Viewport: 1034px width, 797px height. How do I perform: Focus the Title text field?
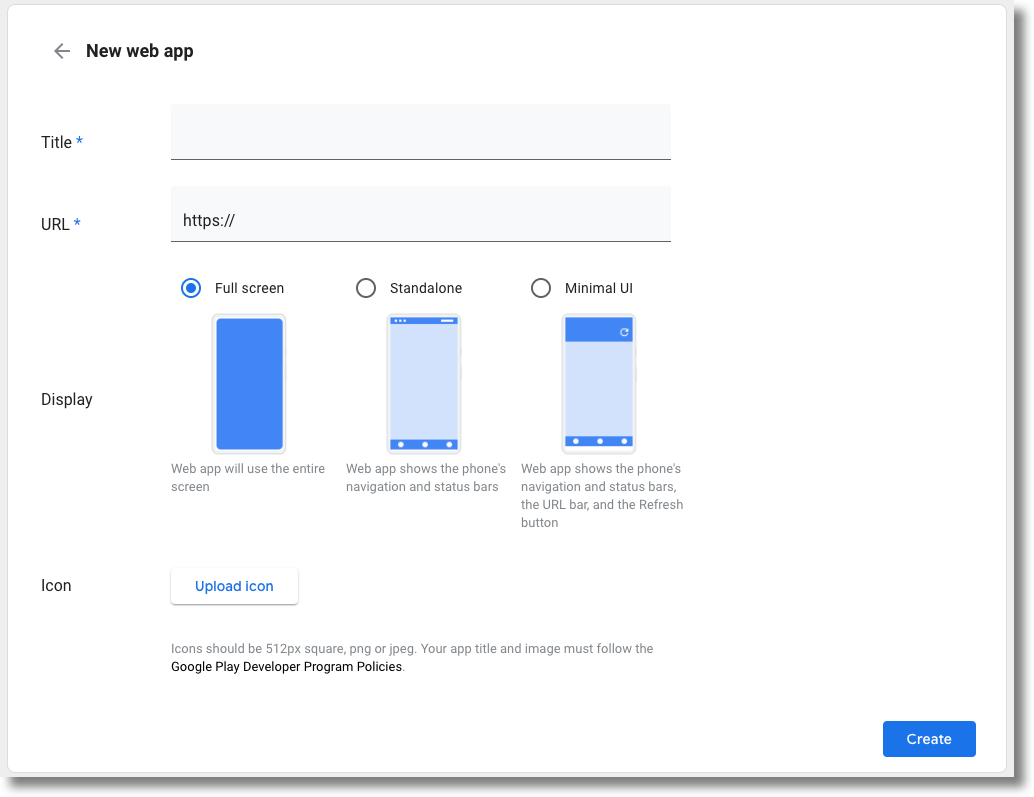(x=420, y=132)
